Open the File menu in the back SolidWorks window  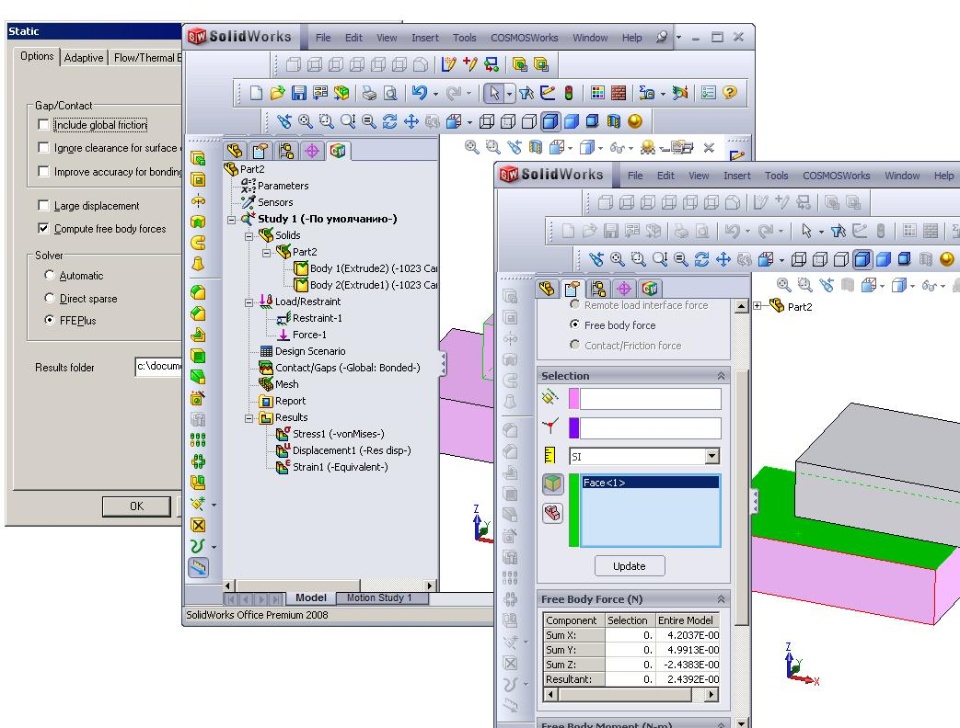coord(323,37)
